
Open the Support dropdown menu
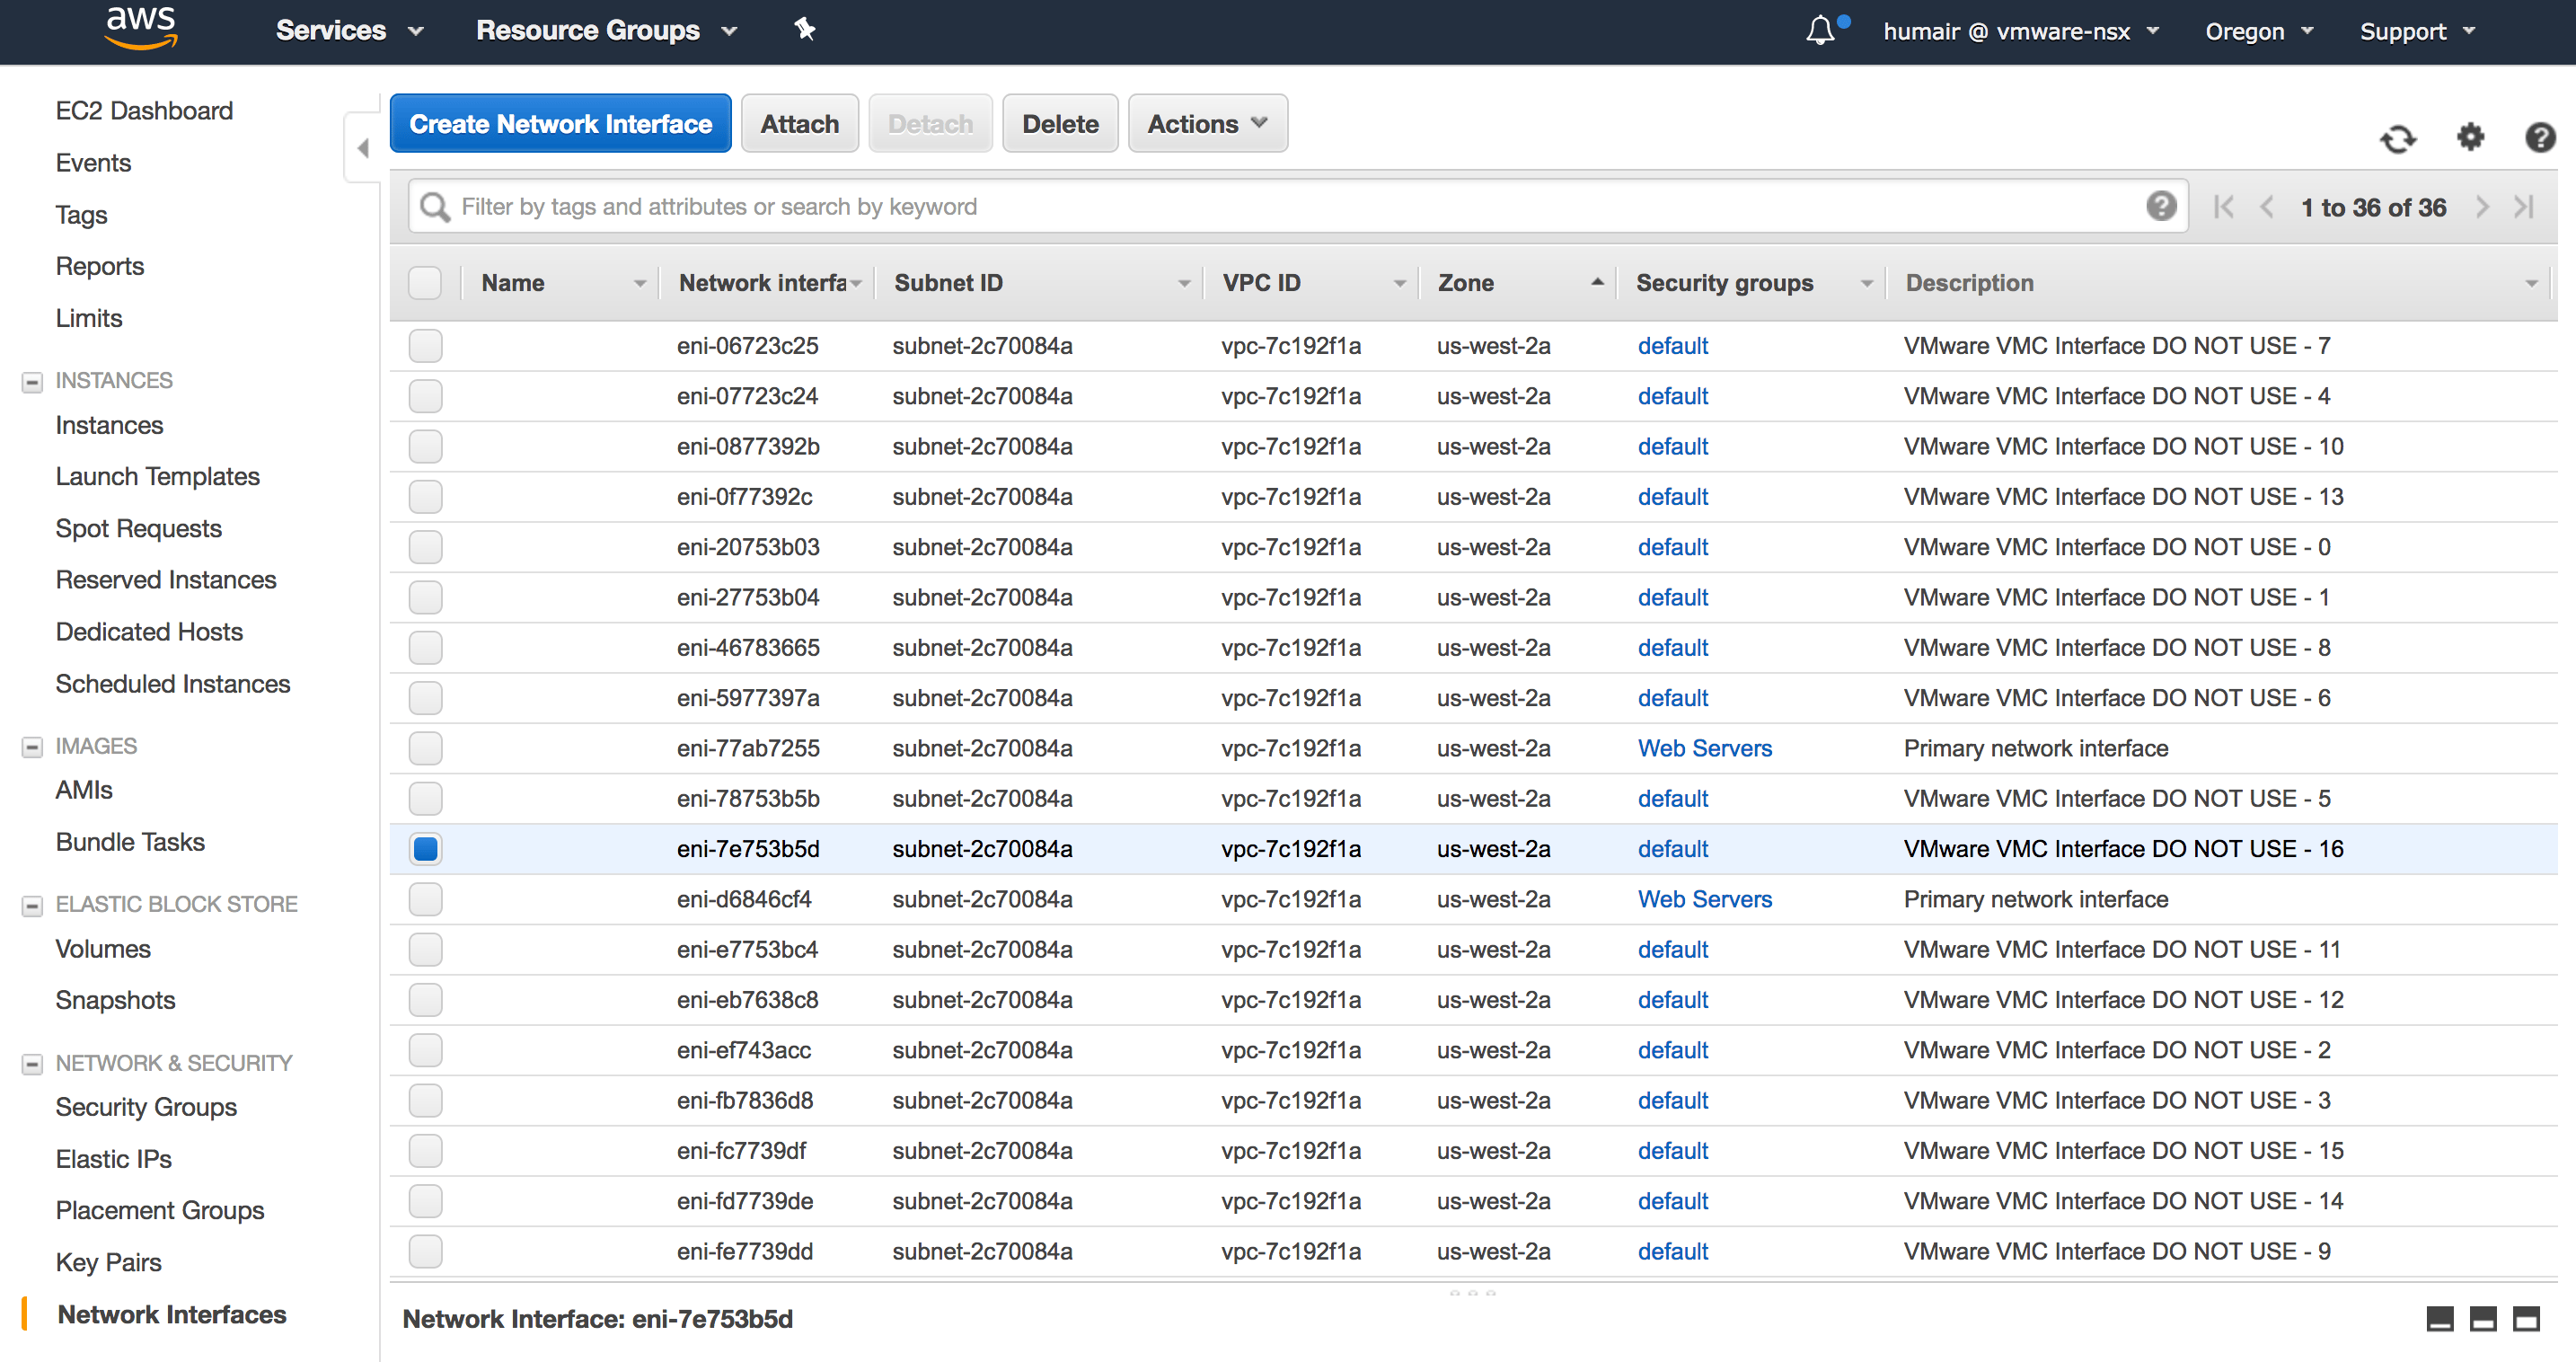(2417, 31)
